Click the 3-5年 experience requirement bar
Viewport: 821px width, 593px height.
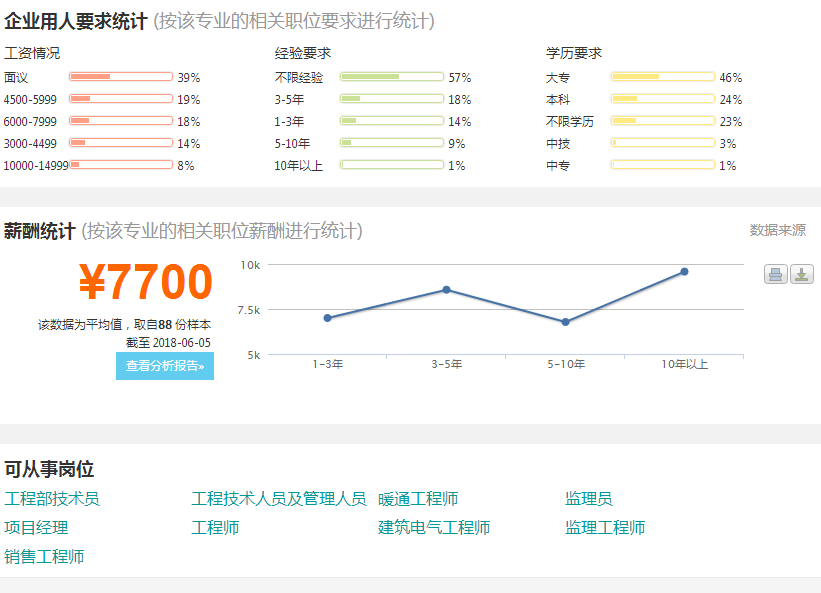(392, 99)
